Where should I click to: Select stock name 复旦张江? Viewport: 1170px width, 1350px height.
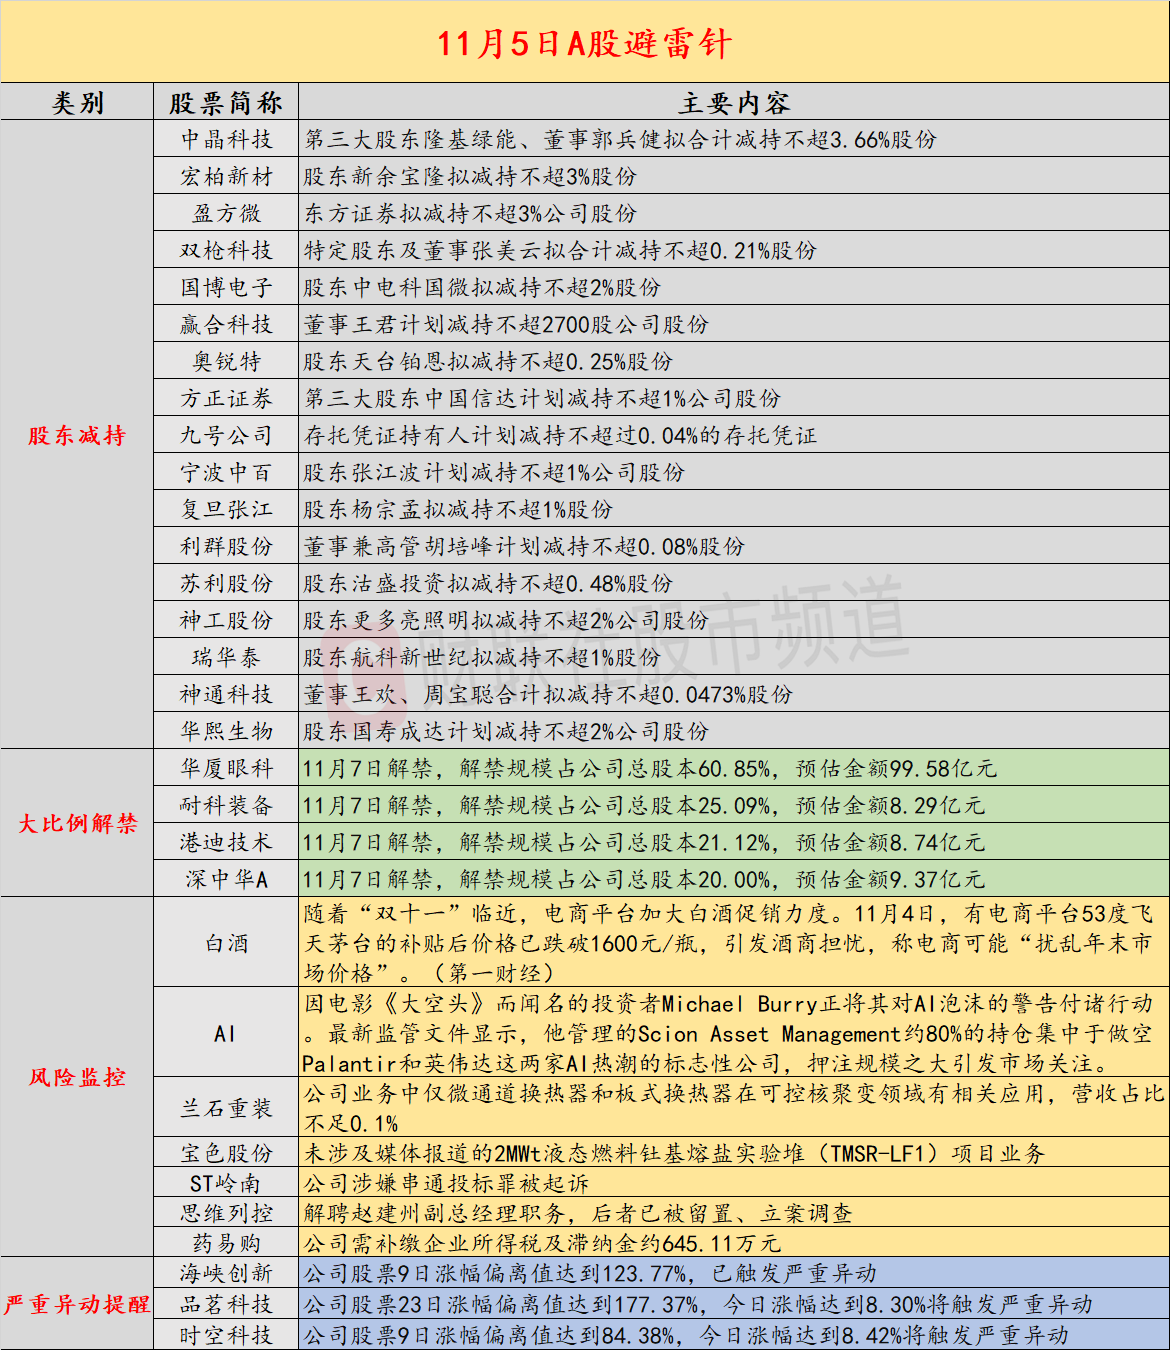click(x=226, y=509)
